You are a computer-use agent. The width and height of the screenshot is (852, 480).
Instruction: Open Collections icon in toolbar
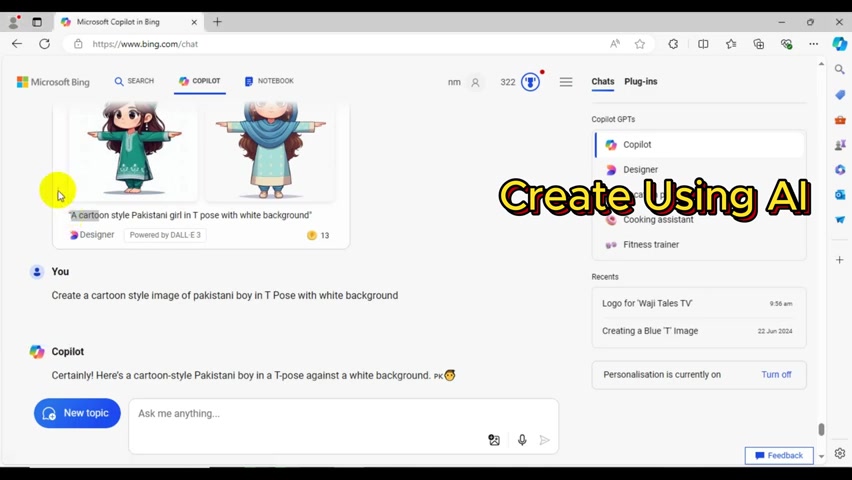pos(759,44)
